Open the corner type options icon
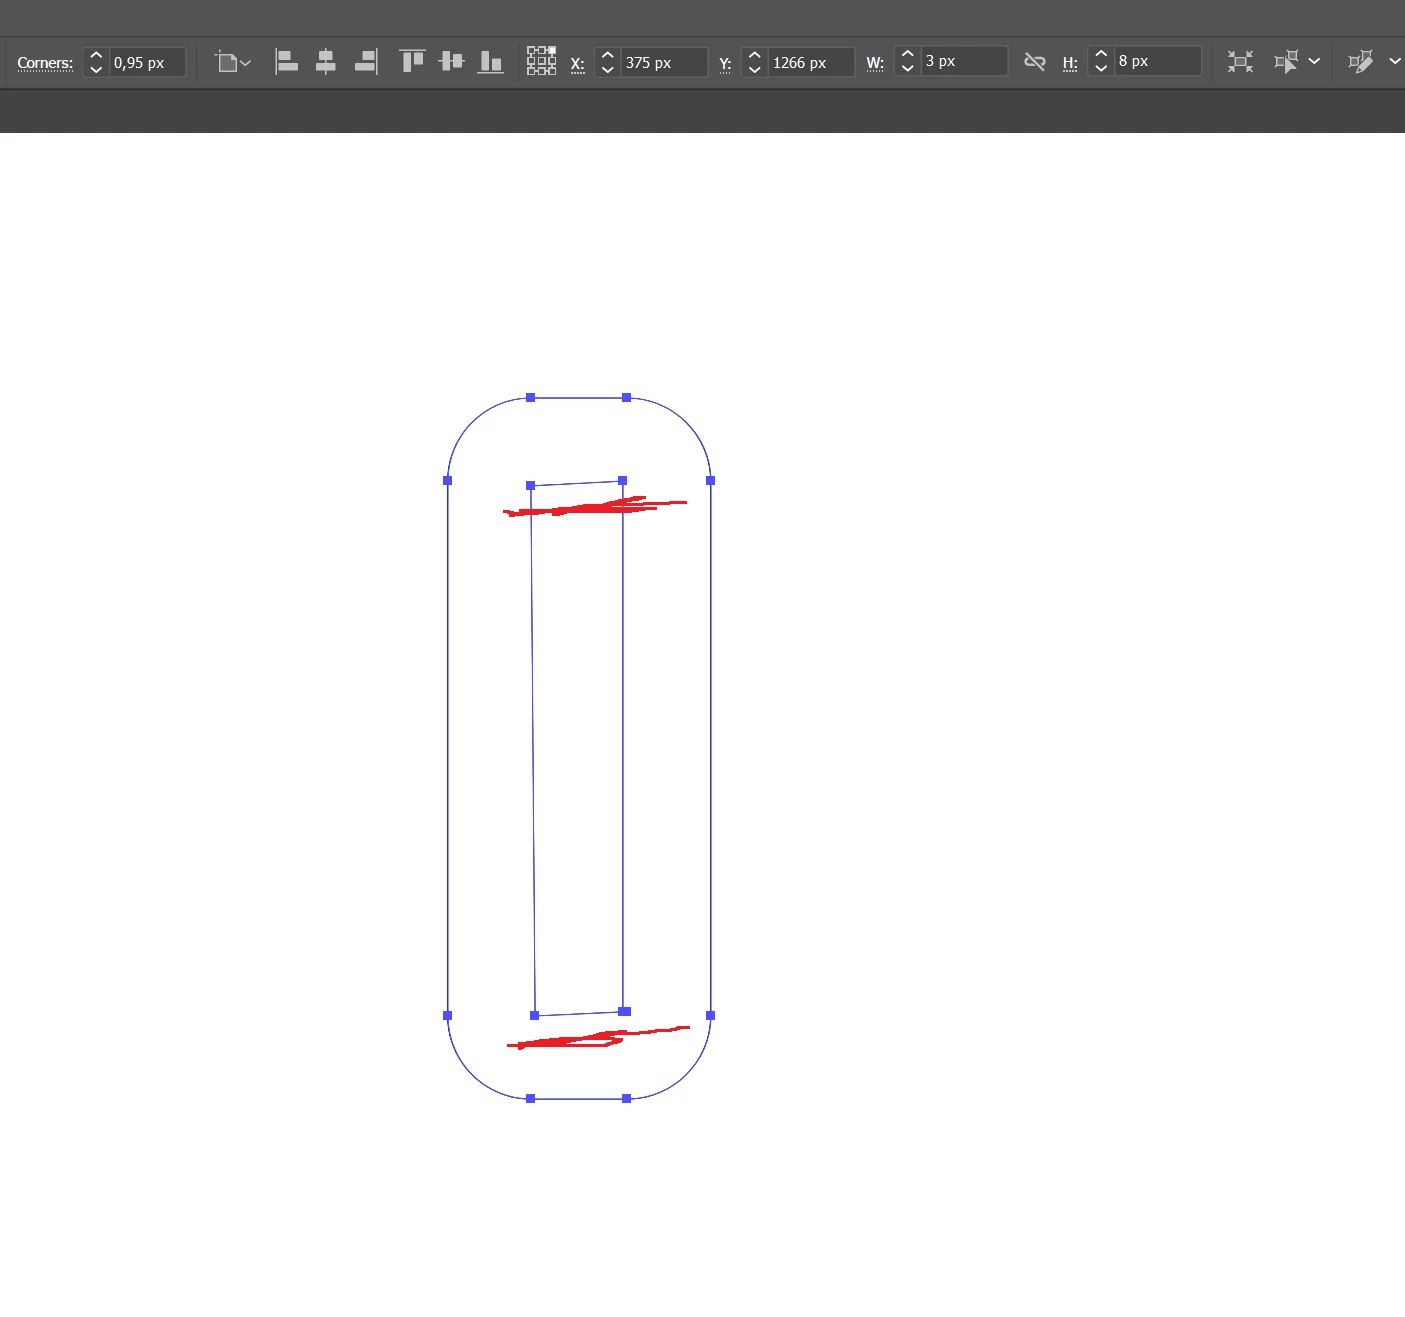This screenshot has width=1405, height=1317. click(x=227, y=62)
